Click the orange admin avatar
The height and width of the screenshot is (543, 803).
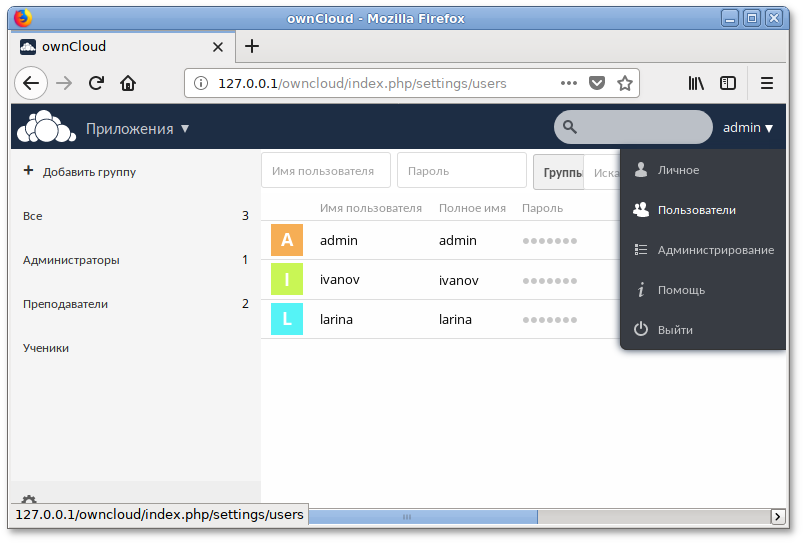[x=287, y=240]
